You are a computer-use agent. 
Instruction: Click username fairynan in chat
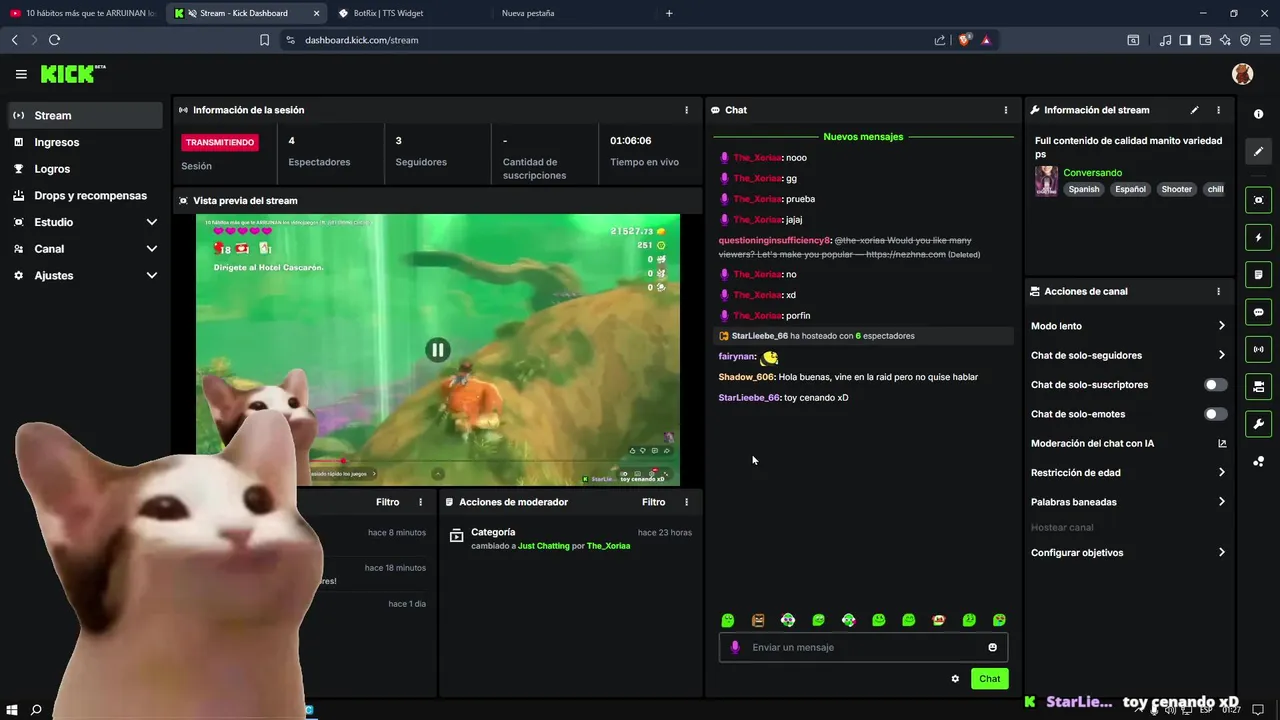tap(736, 356)
